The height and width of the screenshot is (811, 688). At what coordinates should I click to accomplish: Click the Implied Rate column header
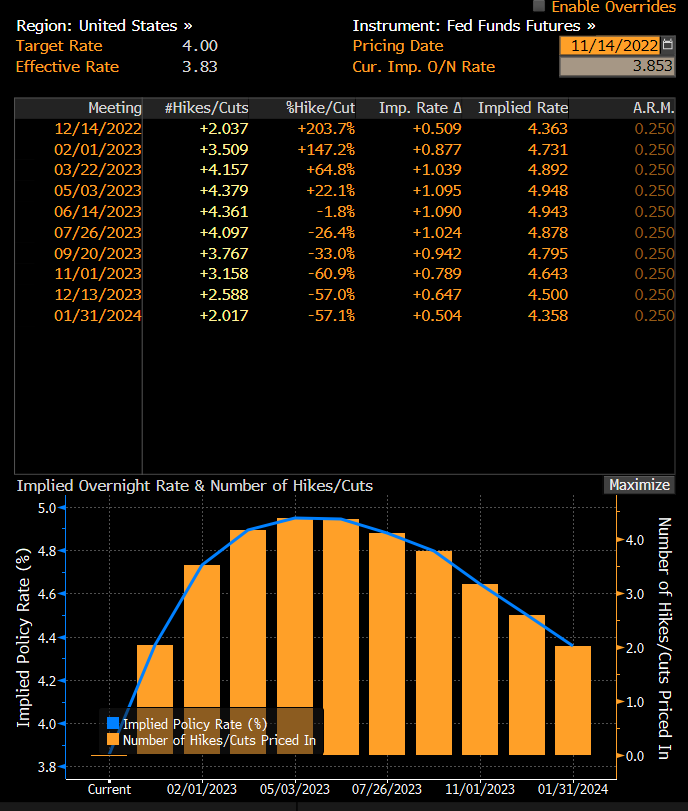coord(522,108)
